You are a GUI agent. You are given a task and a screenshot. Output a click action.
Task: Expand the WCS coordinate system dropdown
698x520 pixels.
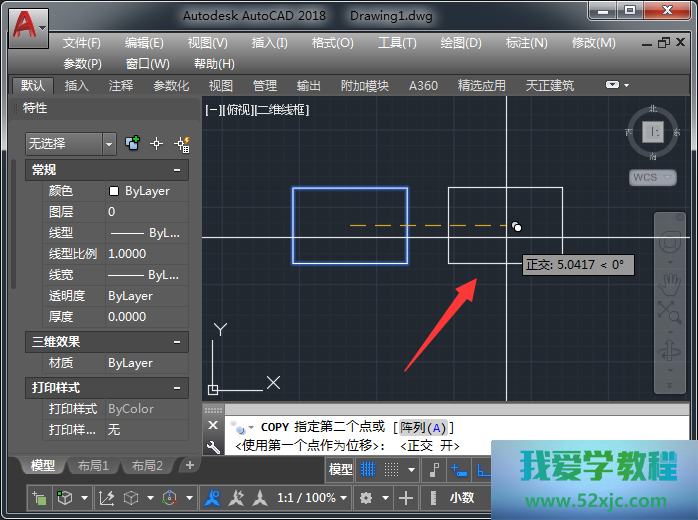tap(652, 177)
